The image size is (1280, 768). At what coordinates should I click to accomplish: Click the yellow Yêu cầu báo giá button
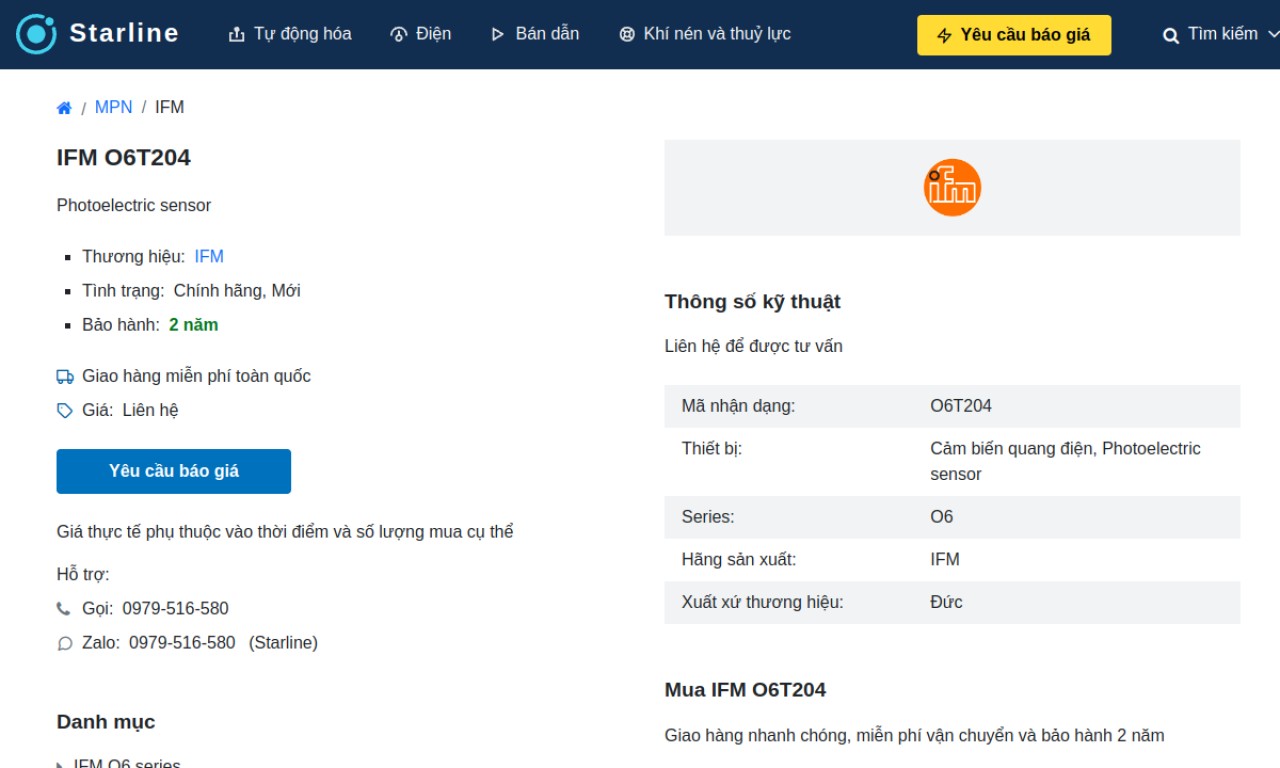click(x=1014, y=35)
